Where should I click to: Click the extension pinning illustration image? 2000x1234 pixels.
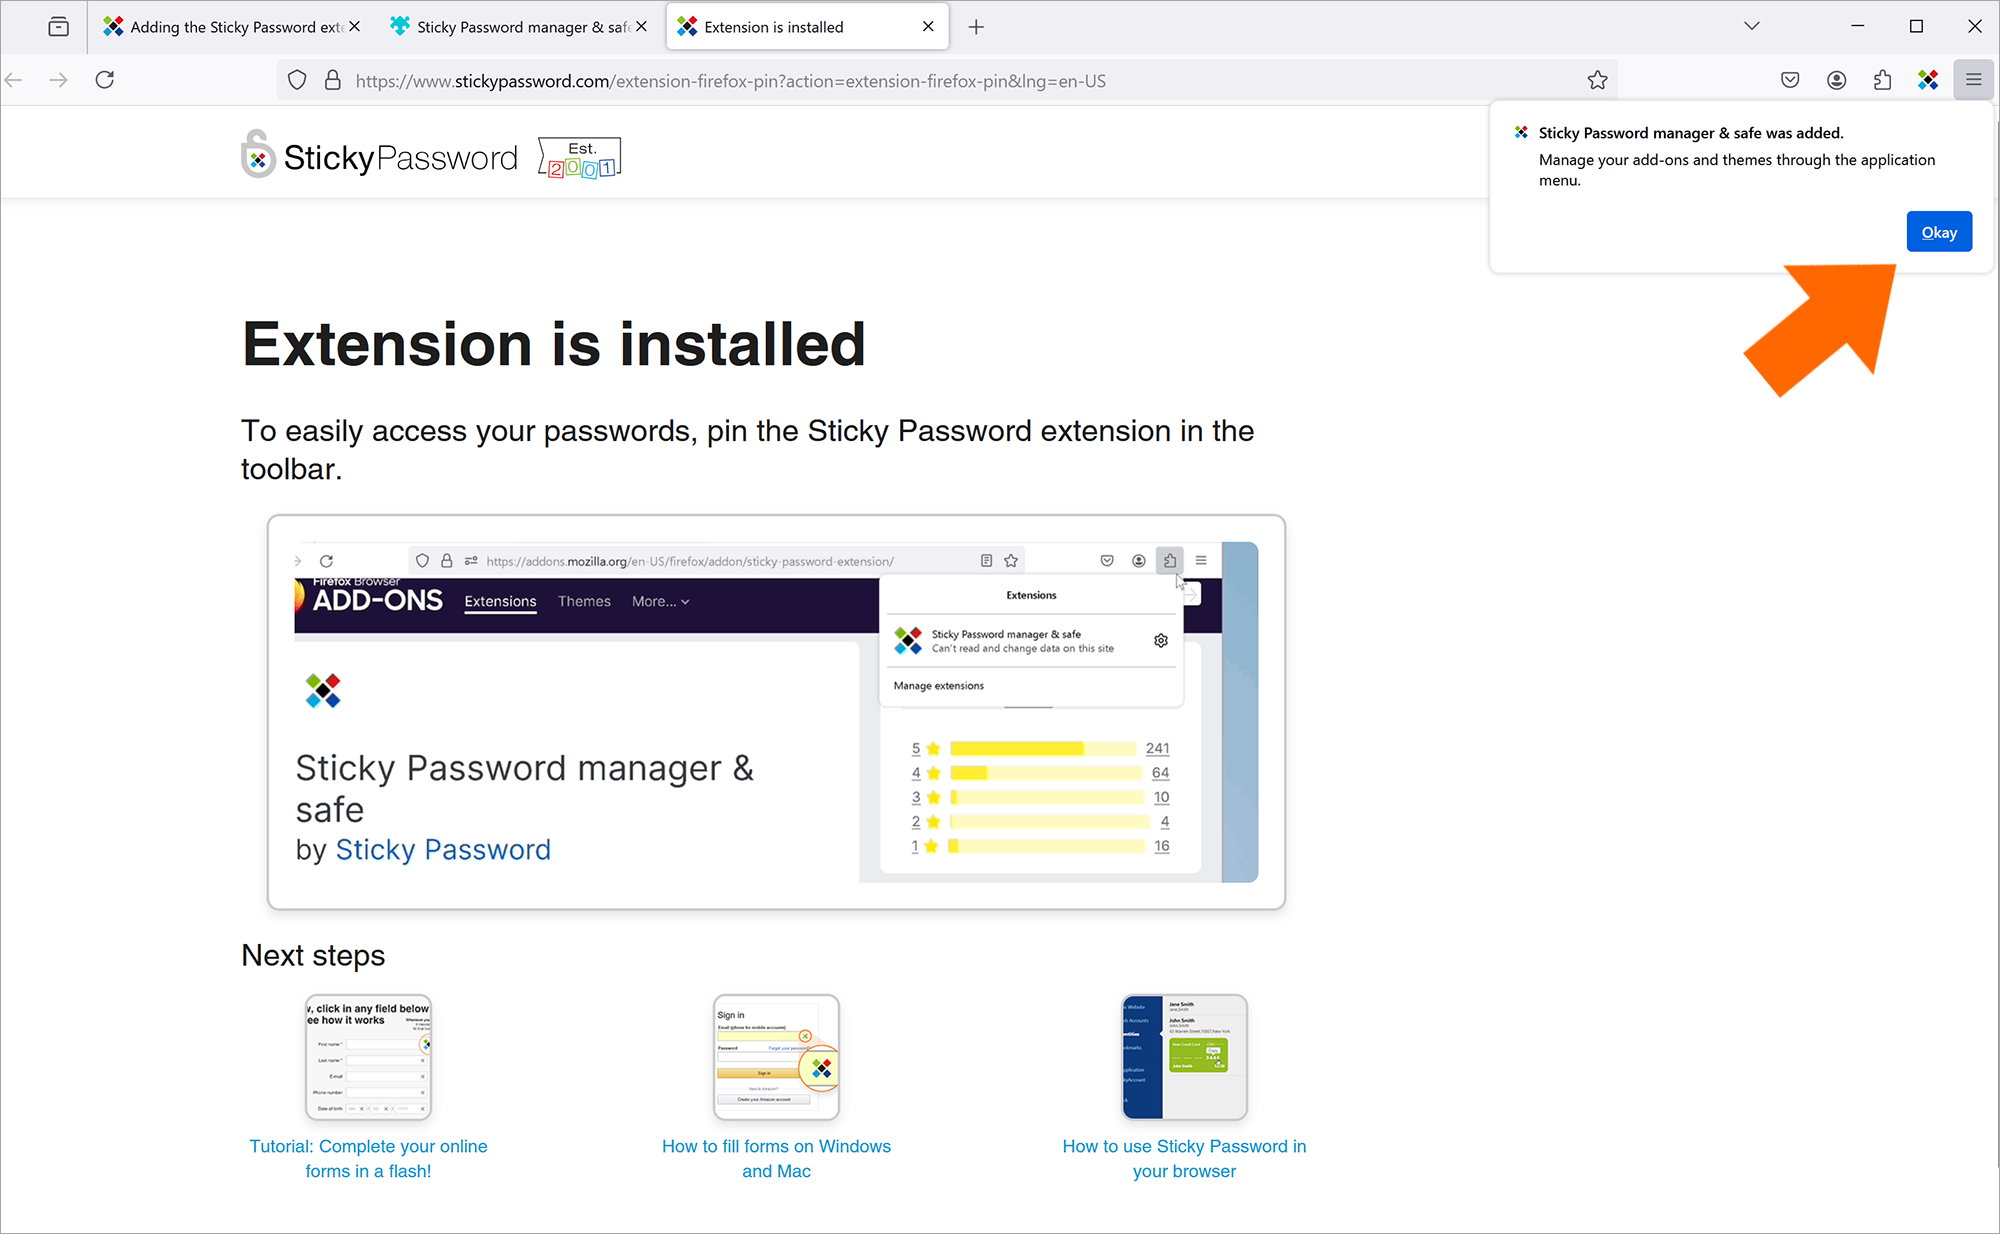click(776, 712)
